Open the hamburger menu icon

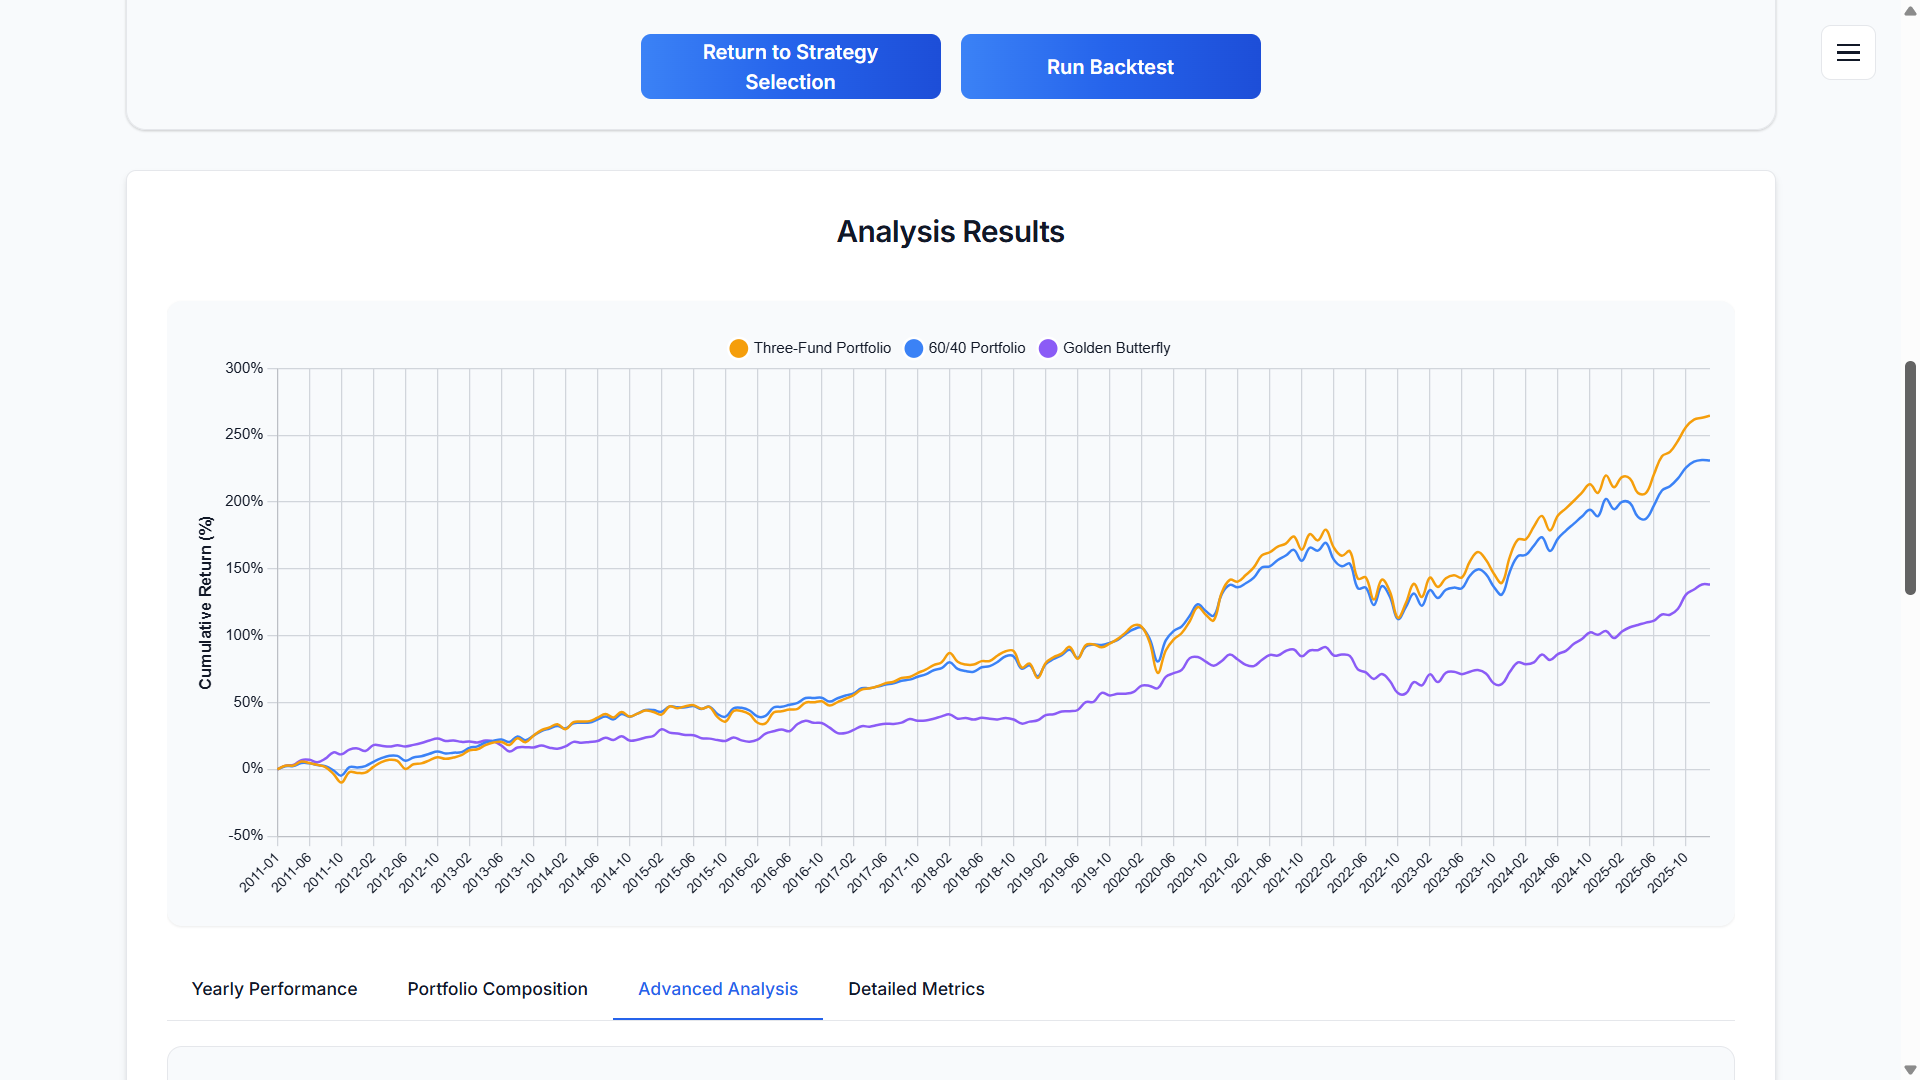(1848, 53)
